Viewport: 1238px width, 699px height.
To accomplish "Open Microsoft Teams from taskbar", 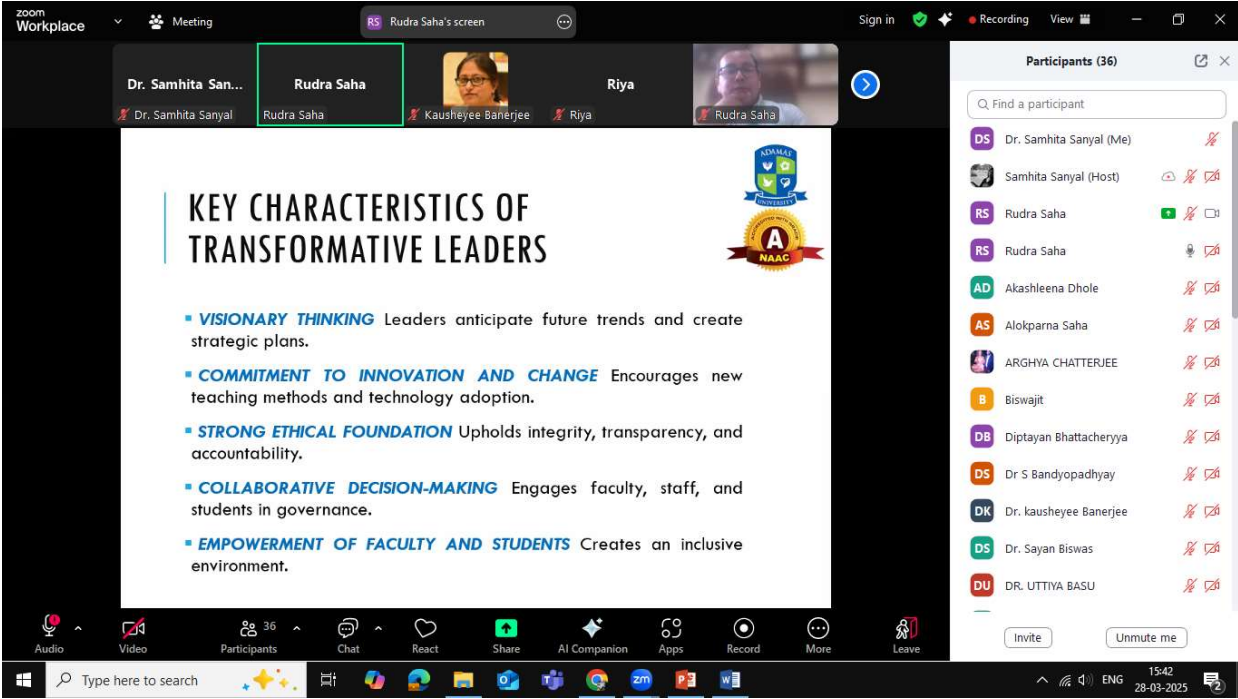I will [552, 680].
